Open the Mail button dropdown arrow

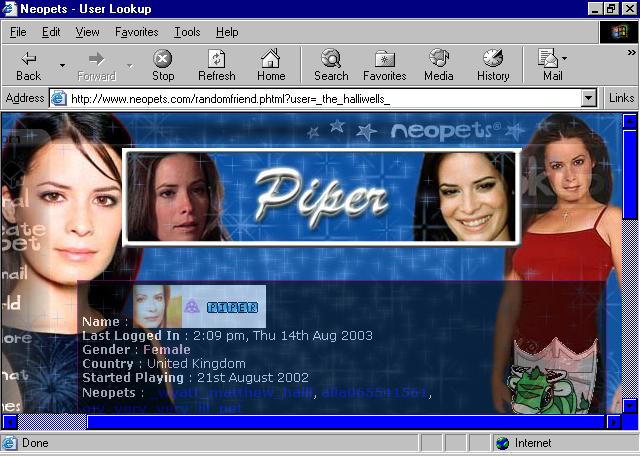[565, 58]
